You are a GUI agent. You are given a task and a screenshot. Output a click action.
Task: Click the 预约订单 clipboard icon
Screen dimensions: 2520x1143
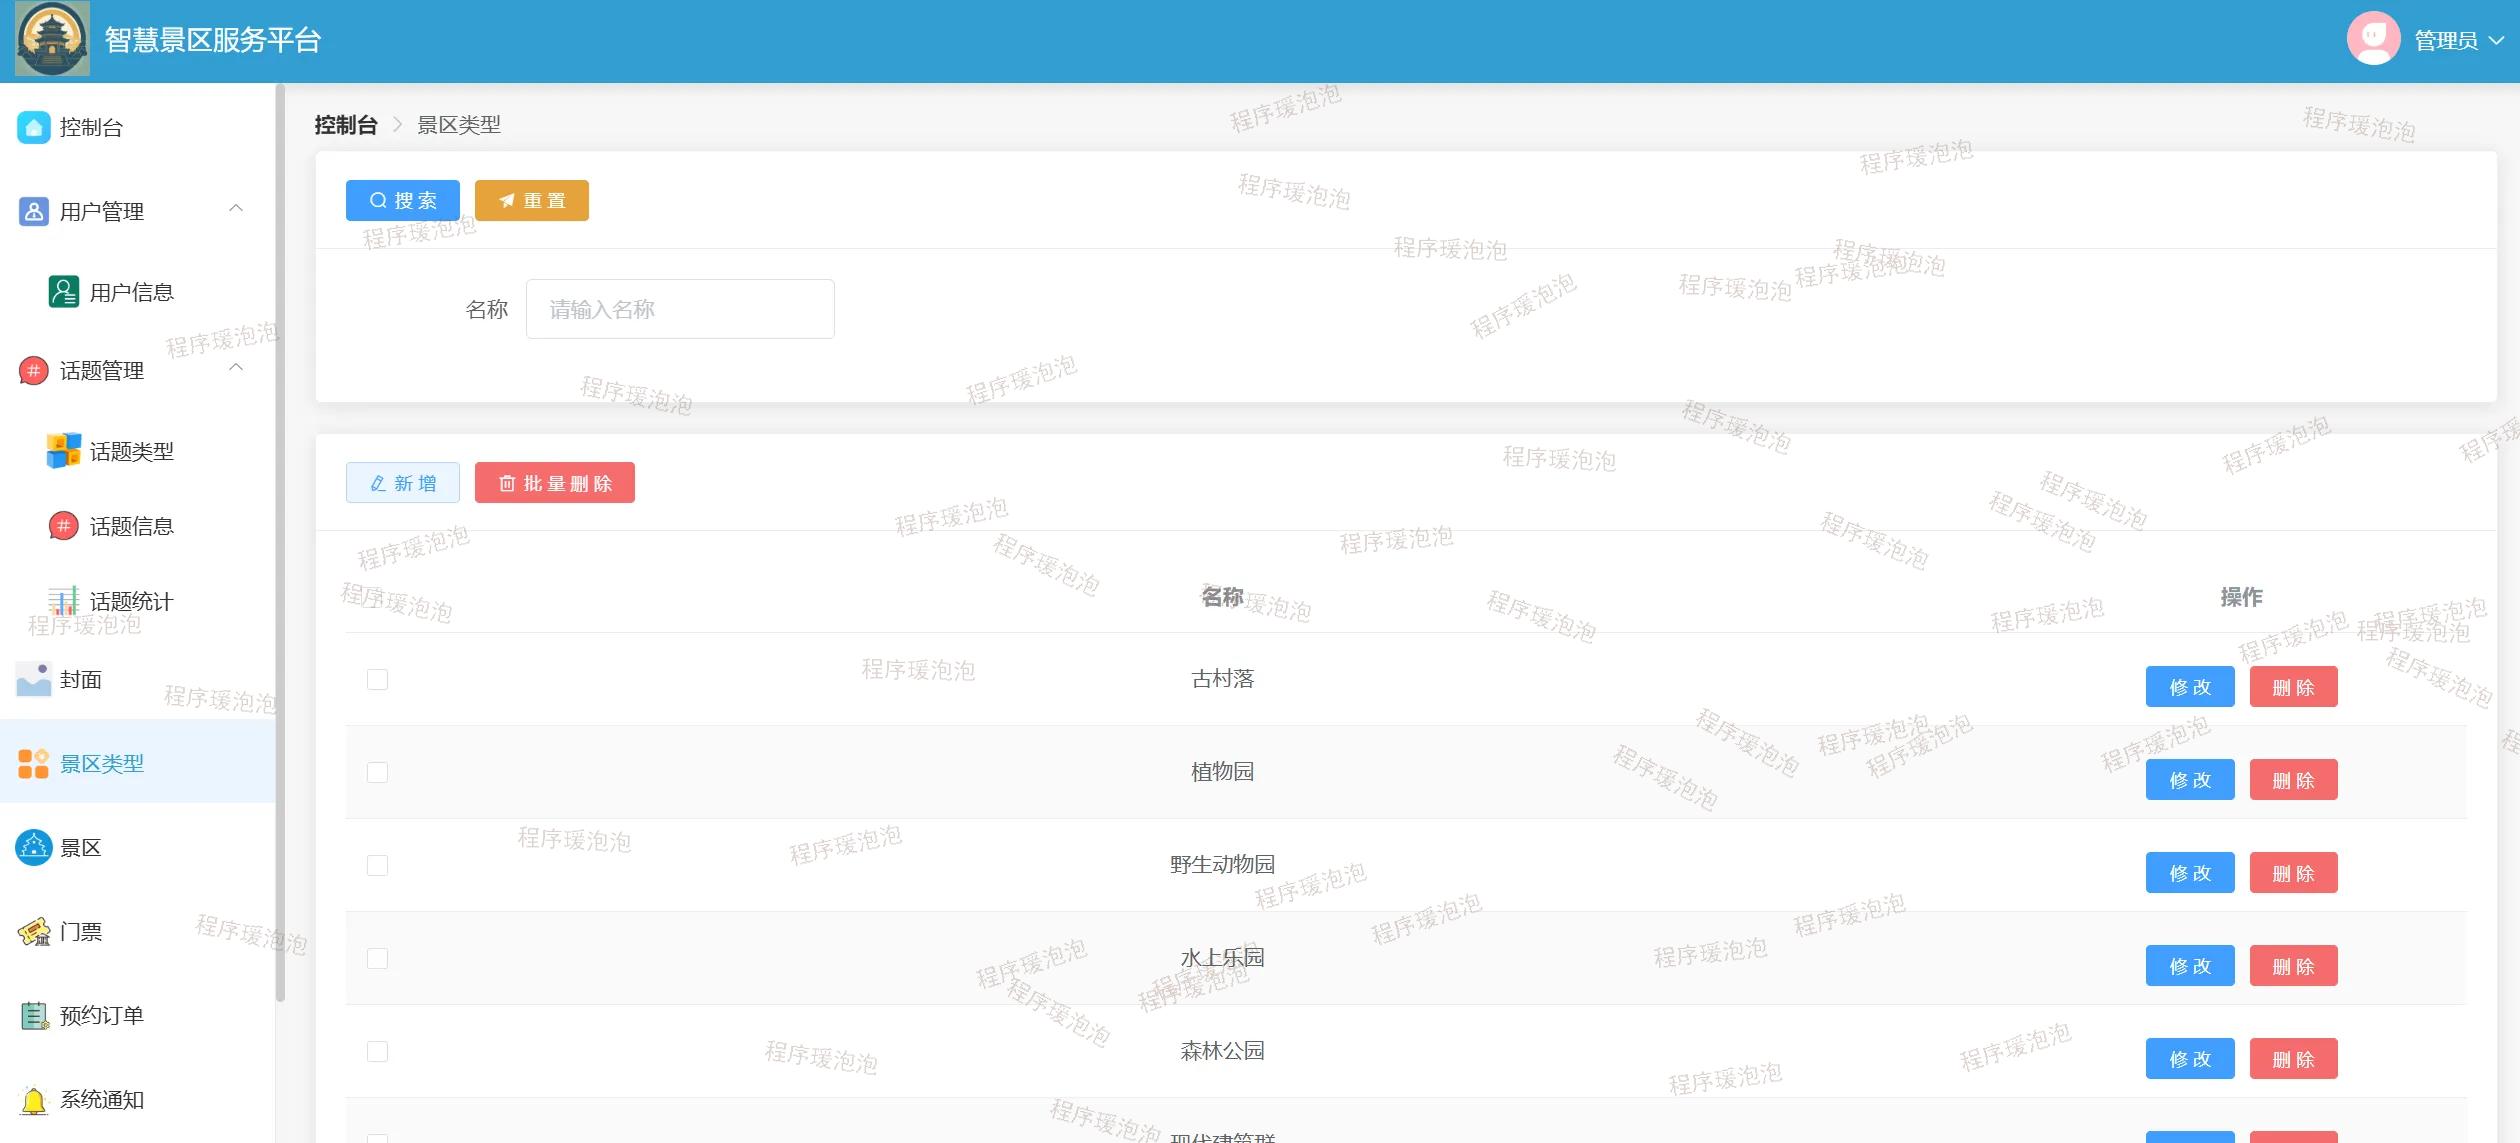33,1016
